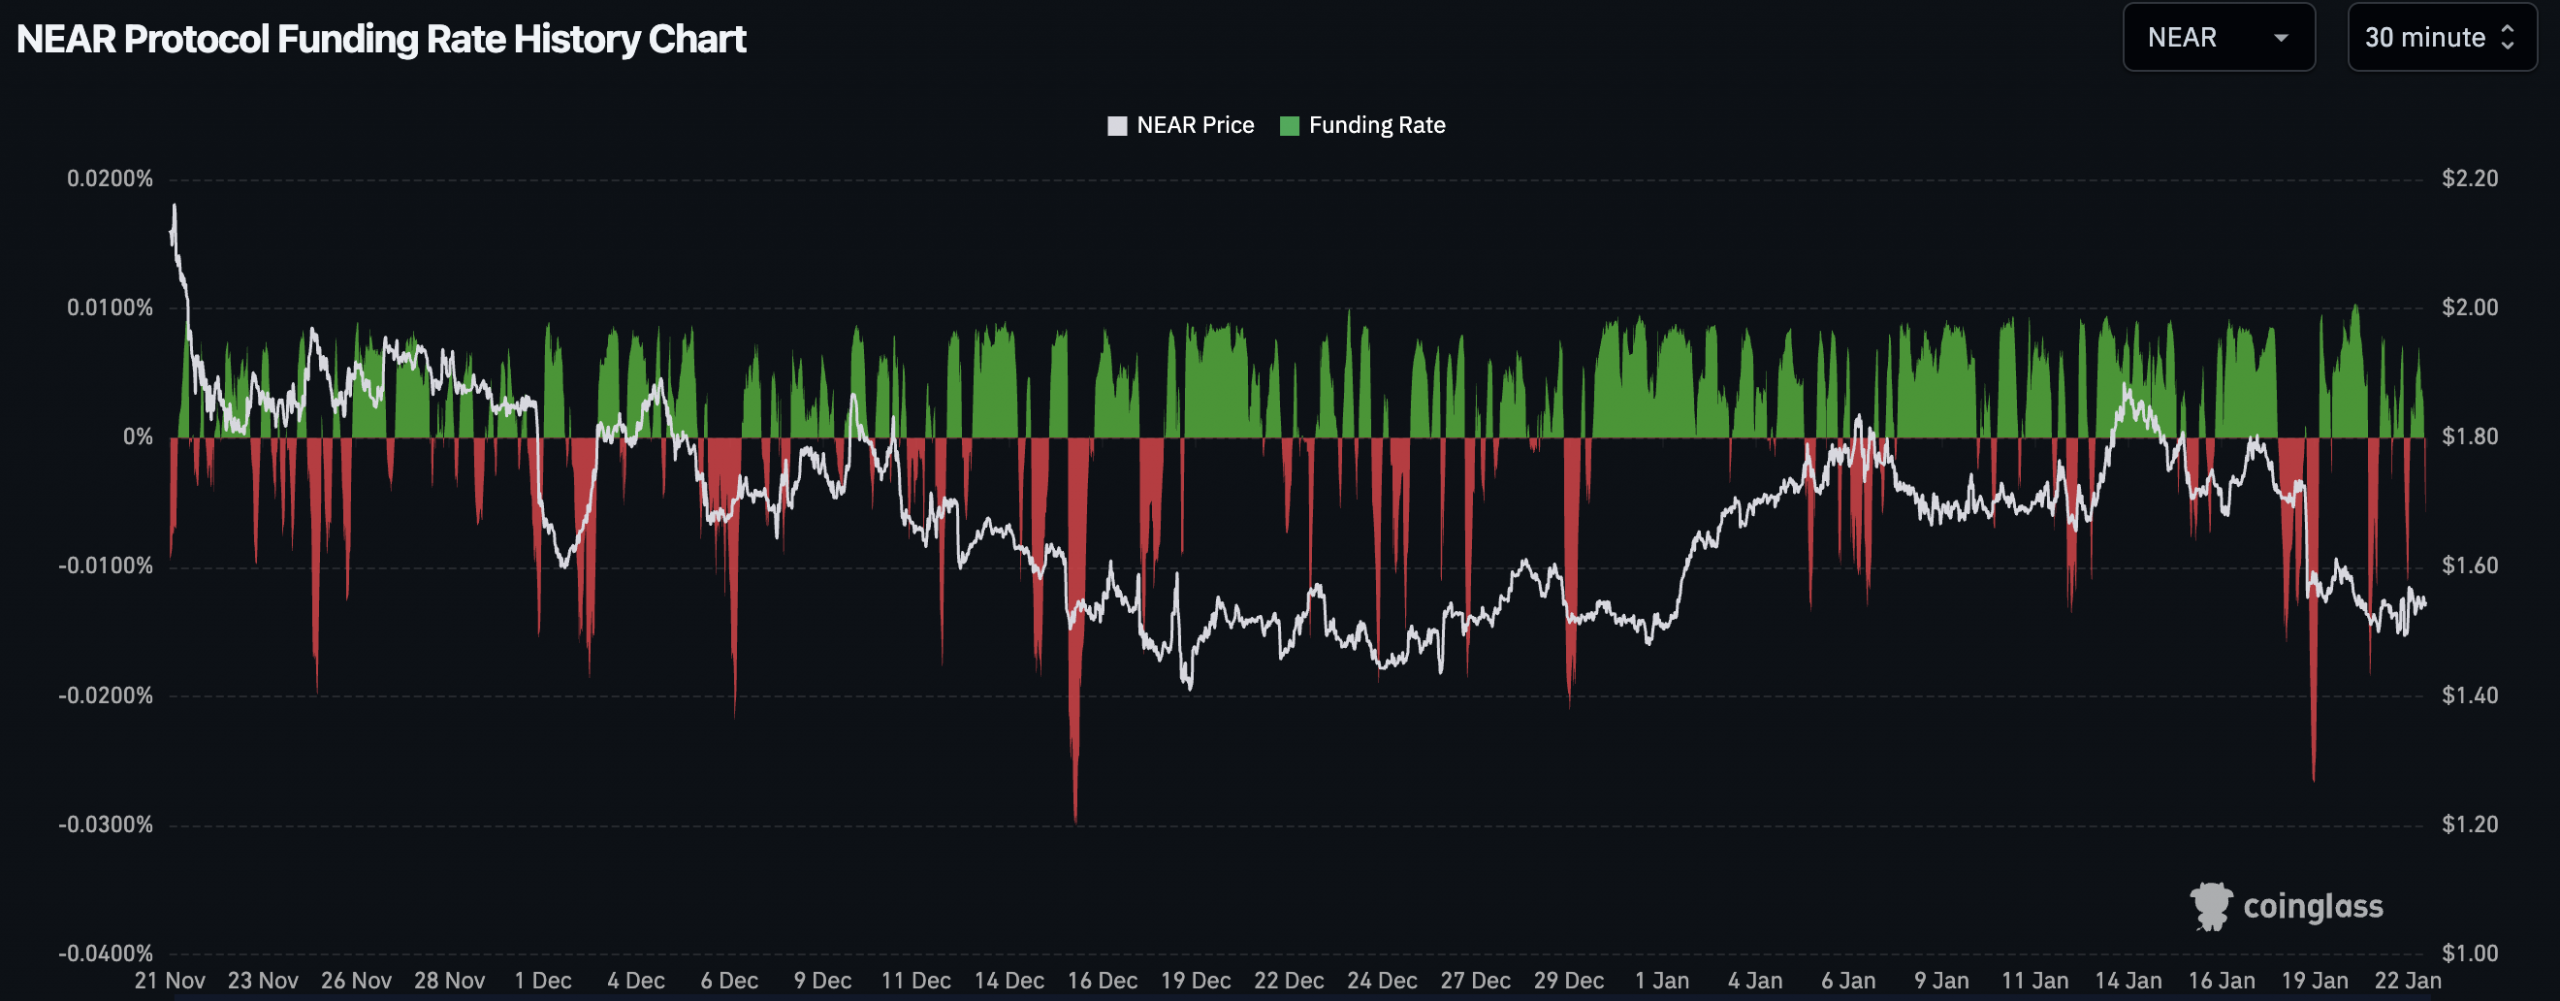Click the coinglass logo icon
Viewport: 2560px width, 1001px height.
click(2210, 906)
